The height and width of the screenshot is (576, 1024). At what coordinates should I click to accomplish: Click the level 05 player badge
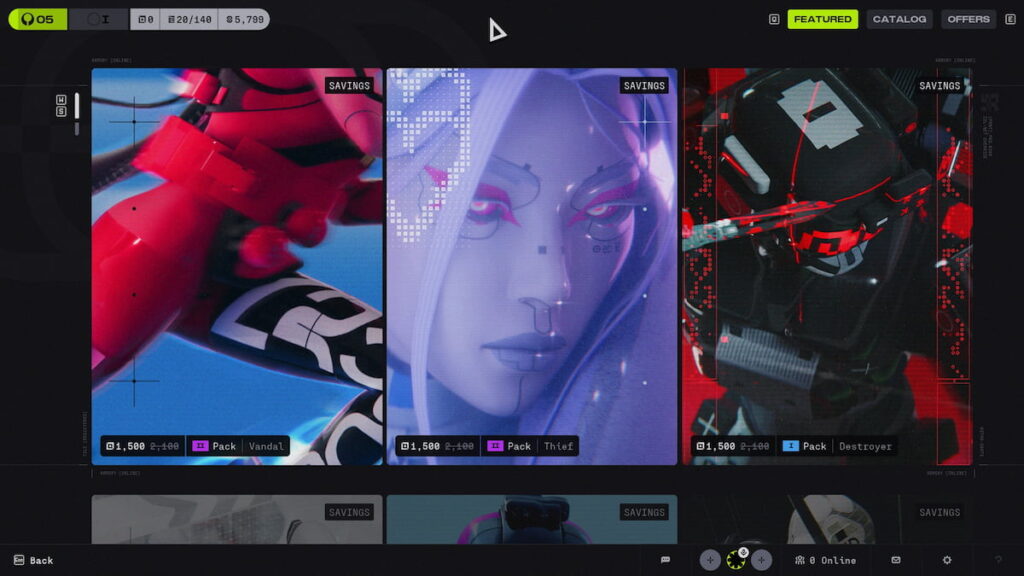click(x=38, y=19)
